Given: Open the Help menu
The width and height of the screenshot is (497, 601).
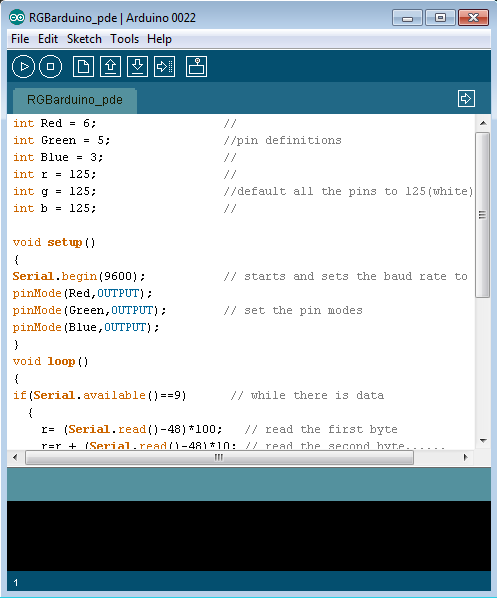Looking at the screenshot, I should (x=159, y=39).
